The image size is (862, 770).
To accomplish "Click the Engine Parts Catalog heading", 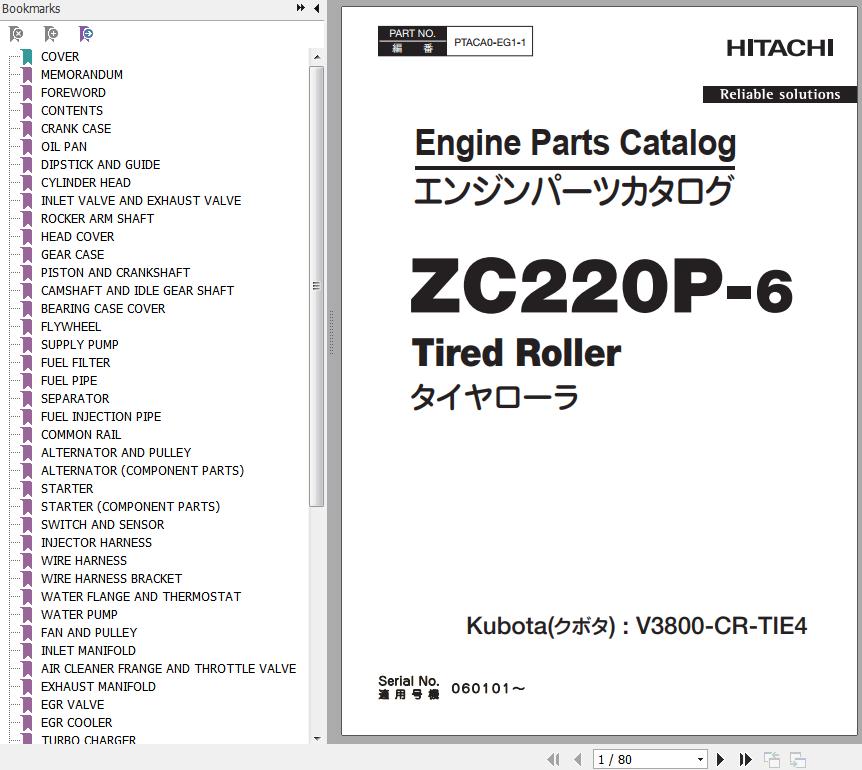I will click(575, 143).
